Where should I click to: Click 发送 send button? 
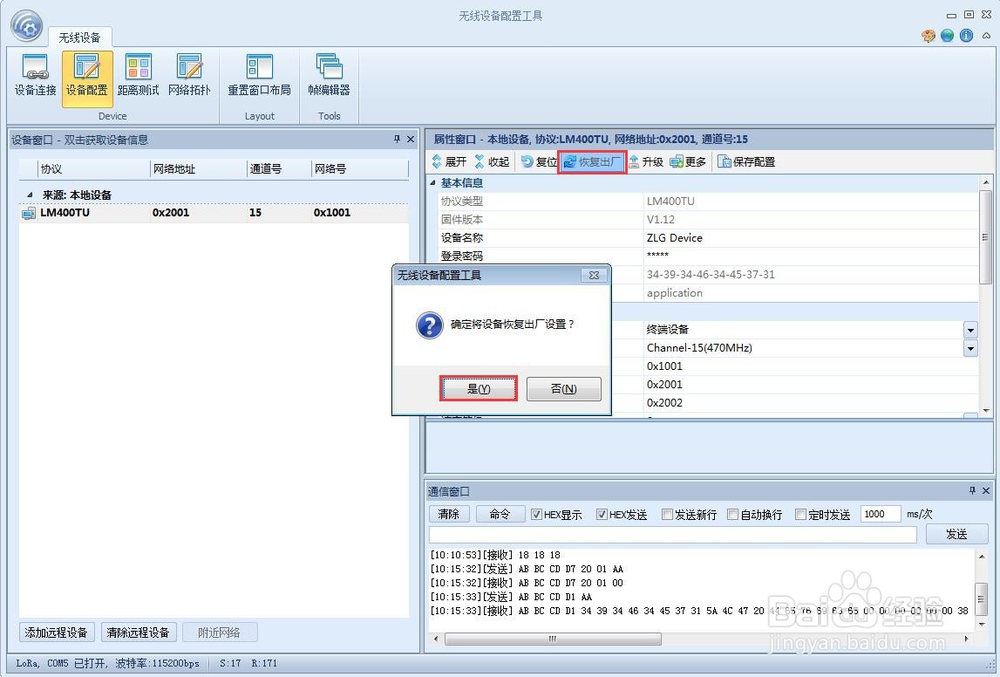(x=957, y=534)
